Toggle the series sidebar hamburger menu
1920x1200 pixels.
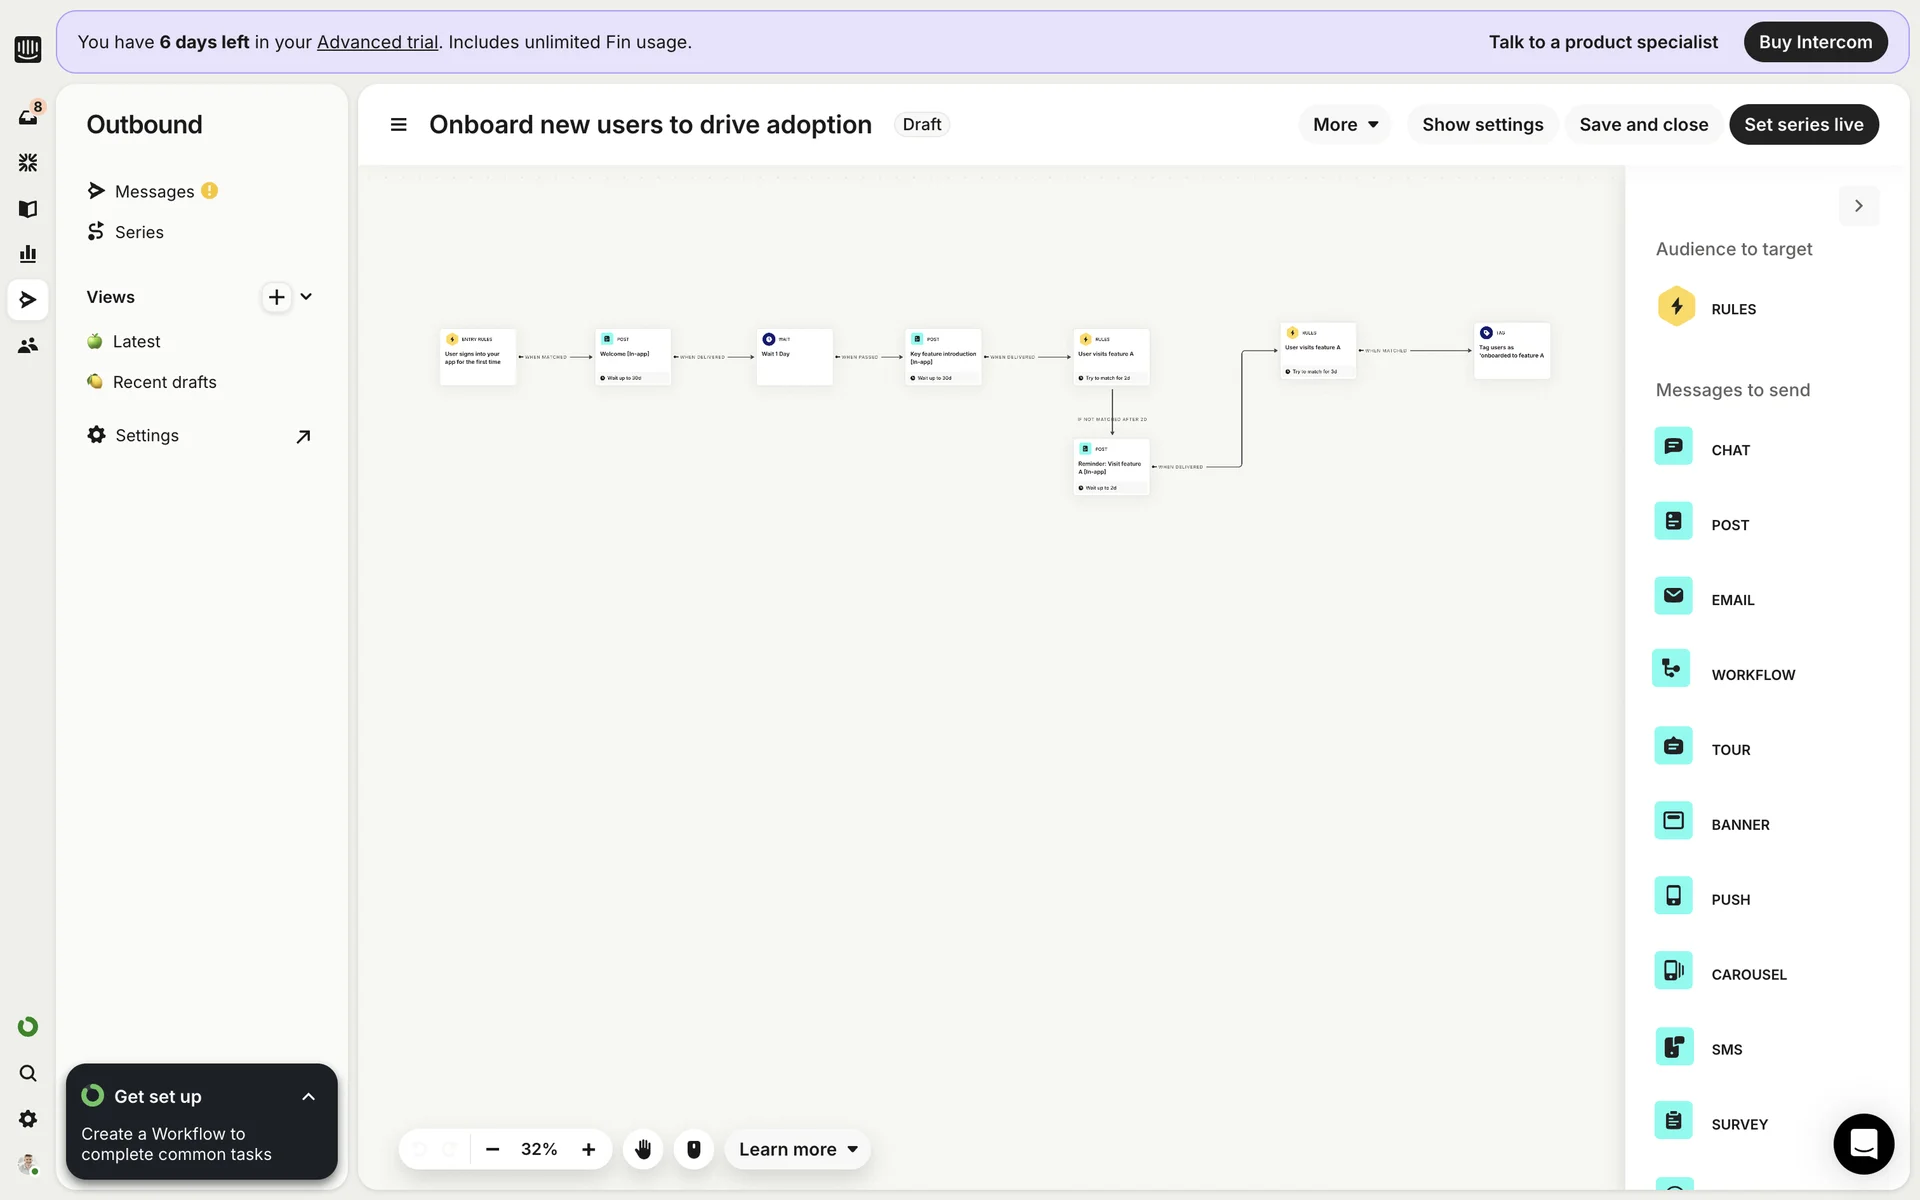398,125
